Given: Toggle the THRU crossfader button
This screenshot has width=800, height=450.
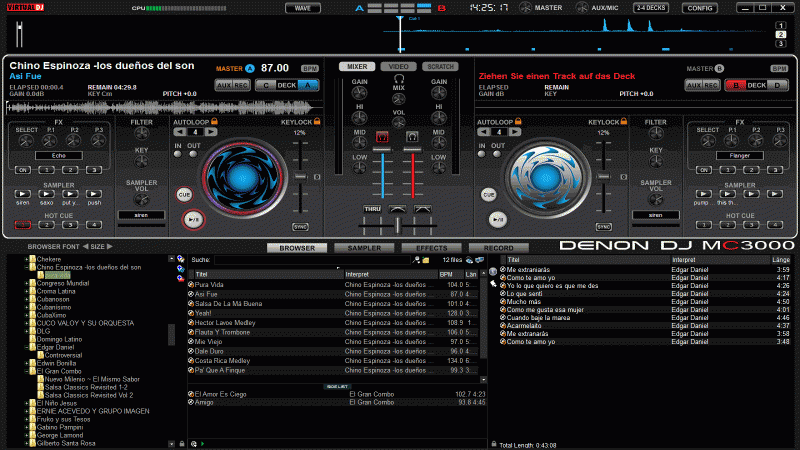Looking at the screenshot, I should coord(373,209).
